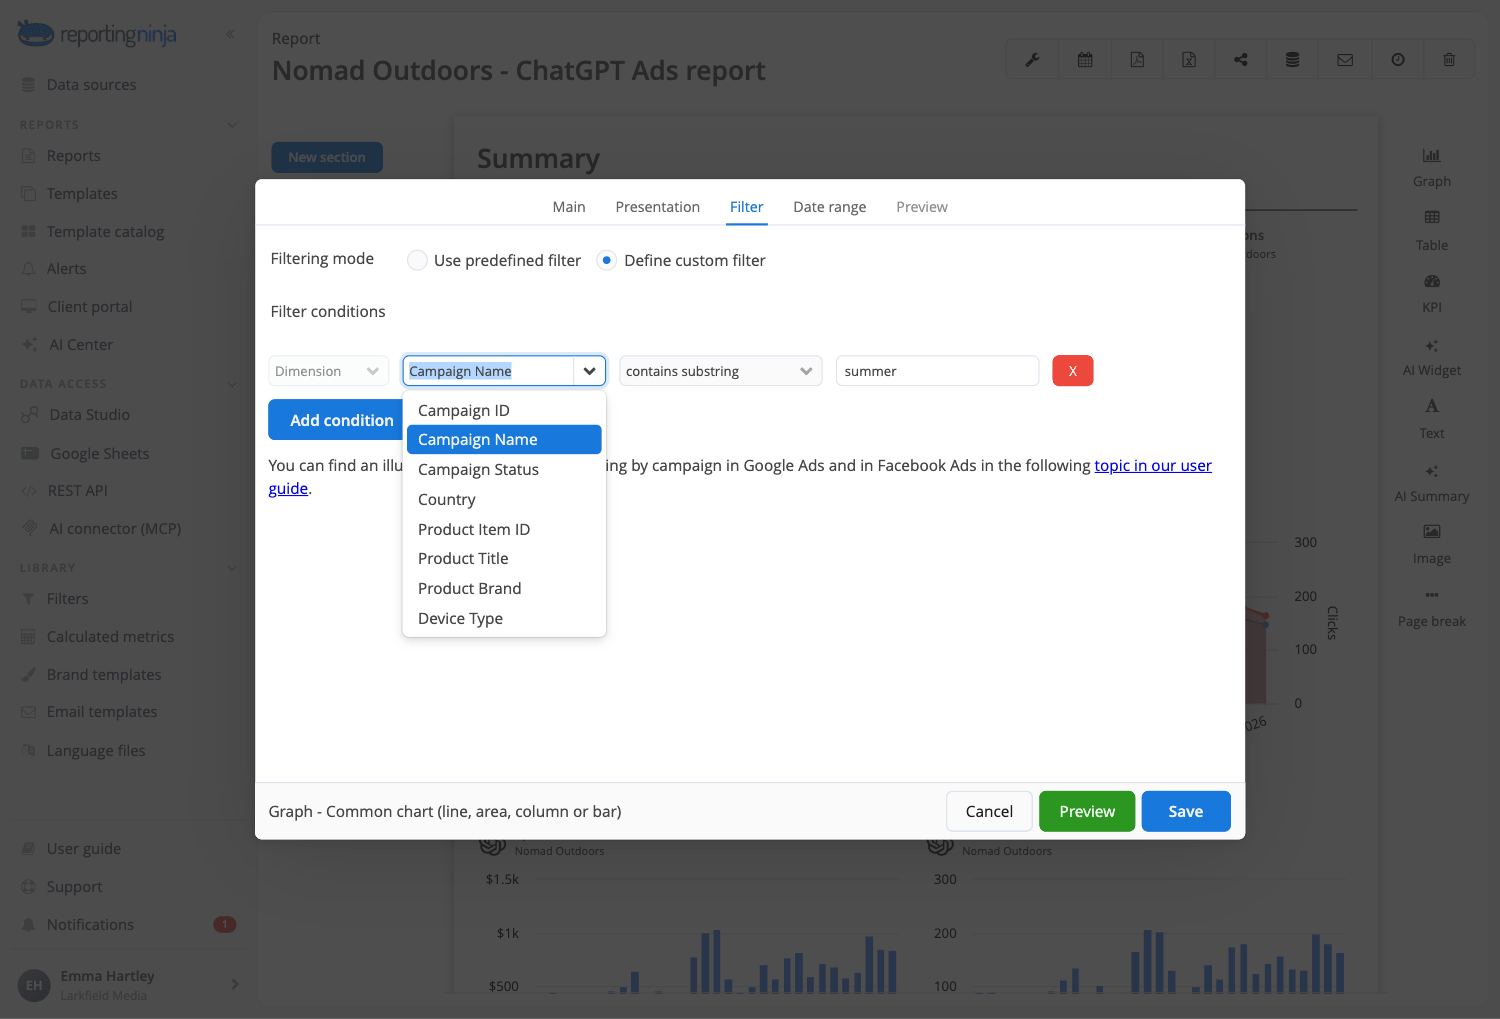Image resolution: width=1500 pixels, height=1019 pixels.
Task: Open the contains substring operator dropdown
Action: pos(721,371)
